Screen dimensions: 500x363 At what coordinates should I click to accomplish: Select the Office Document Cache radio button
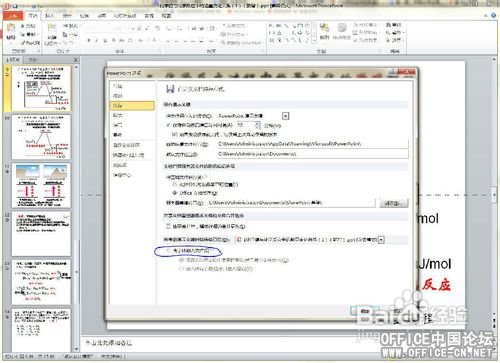click(175, 193)
